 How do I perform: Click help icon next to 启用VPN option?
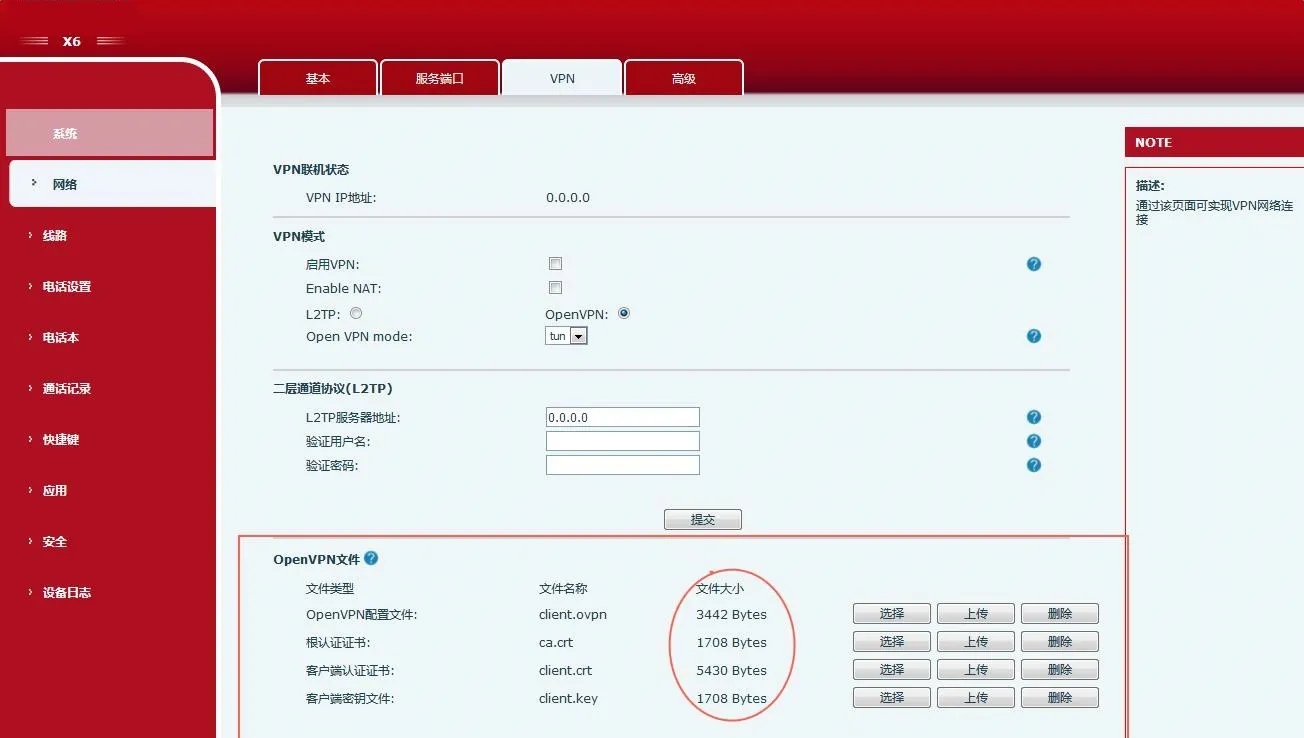pyautogui.click(x=1033, y=263)
